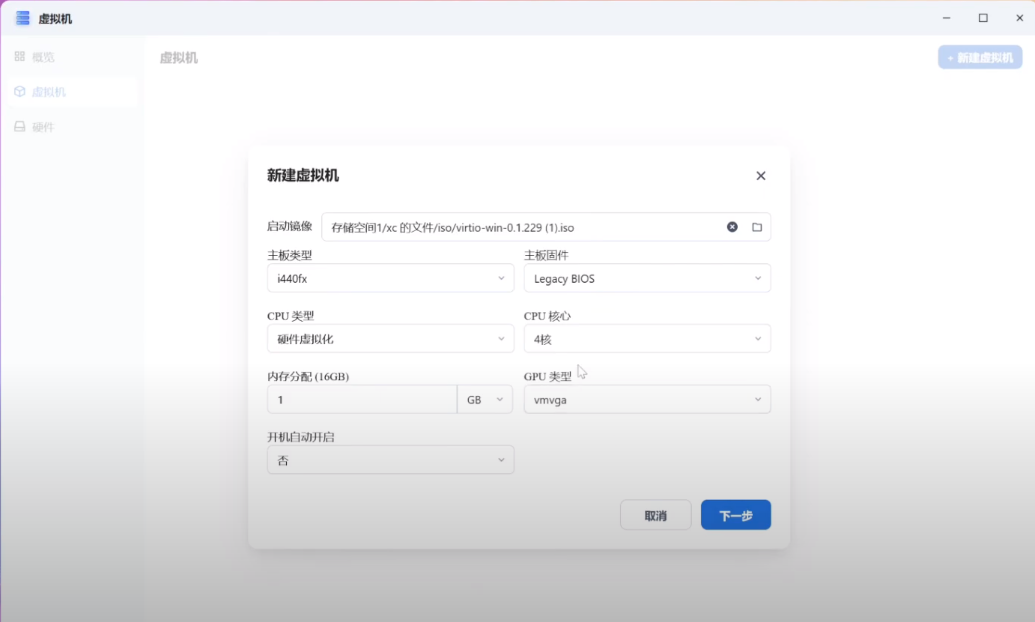The image size is (1035, 622).
Task: Focus the 内存分配 value input field
Action: click(361, 399)
